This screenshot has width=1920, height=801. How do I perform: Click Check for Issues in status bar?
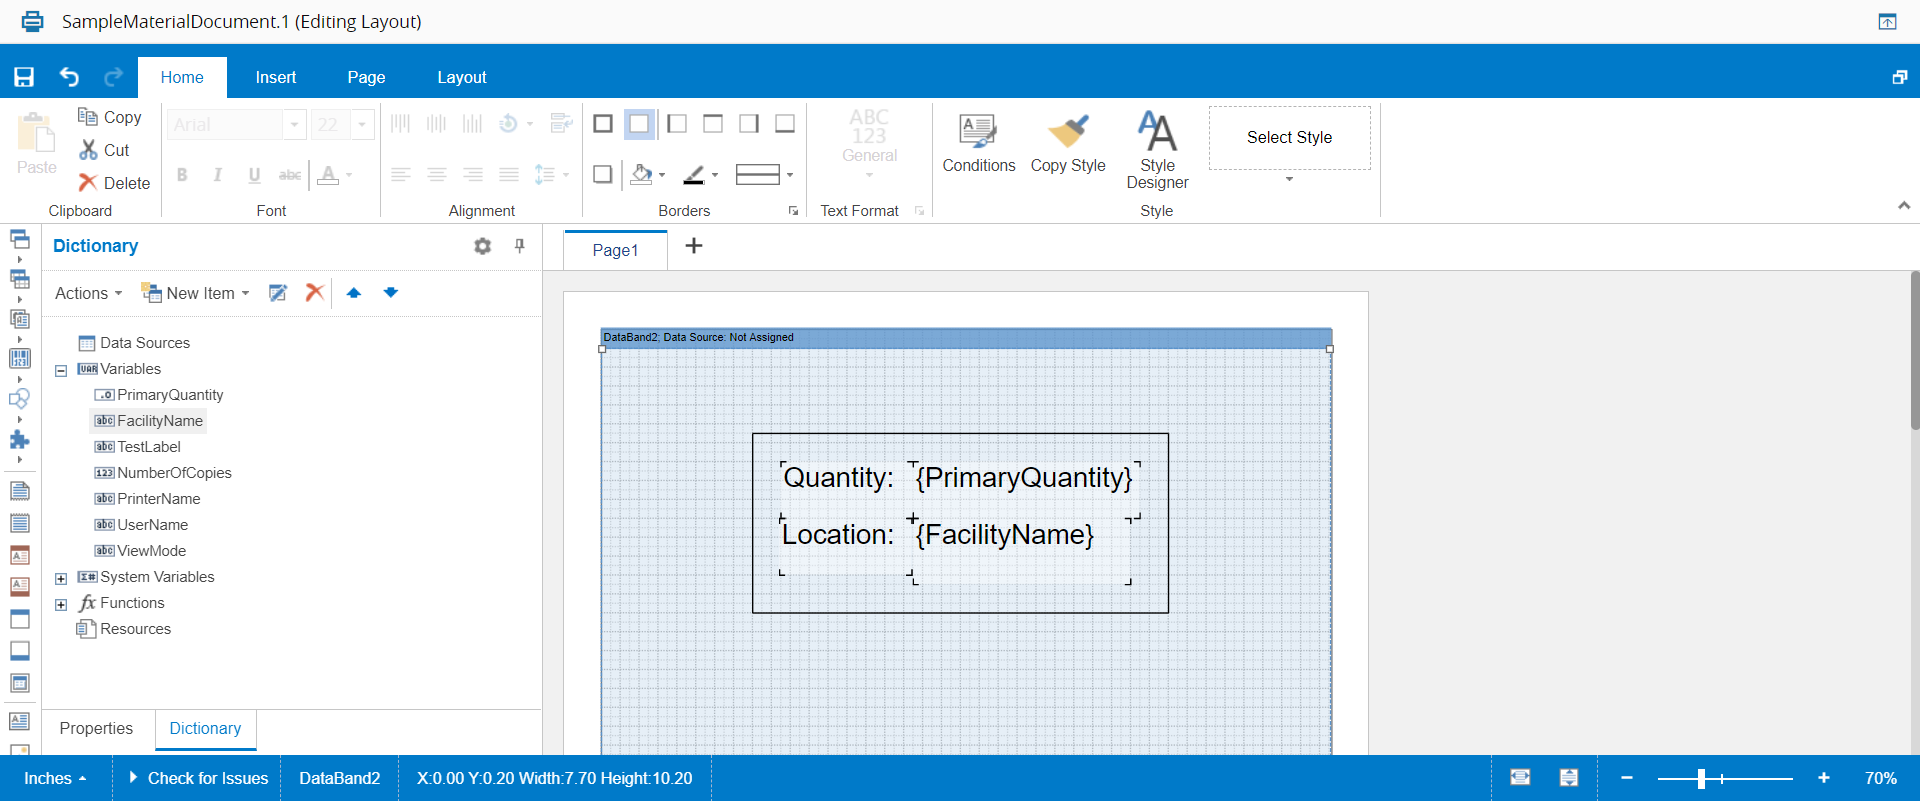tap(198, 778)
